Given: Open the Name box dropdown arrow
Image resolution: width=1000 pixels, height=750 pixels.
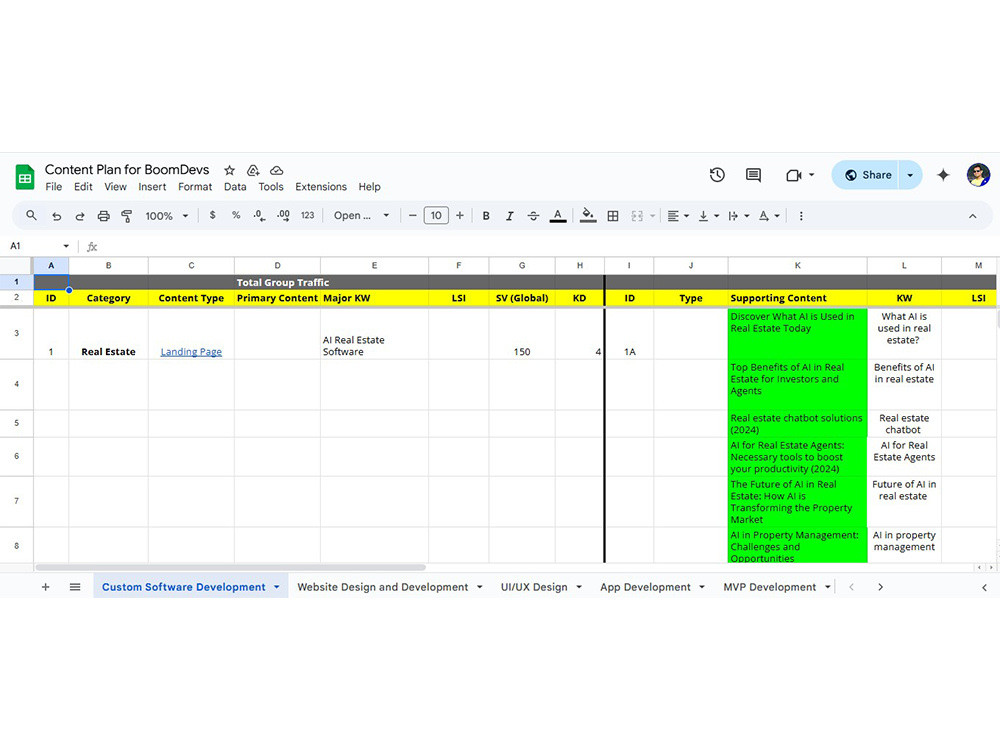Looking at the screenshot, I should (66, 246).
